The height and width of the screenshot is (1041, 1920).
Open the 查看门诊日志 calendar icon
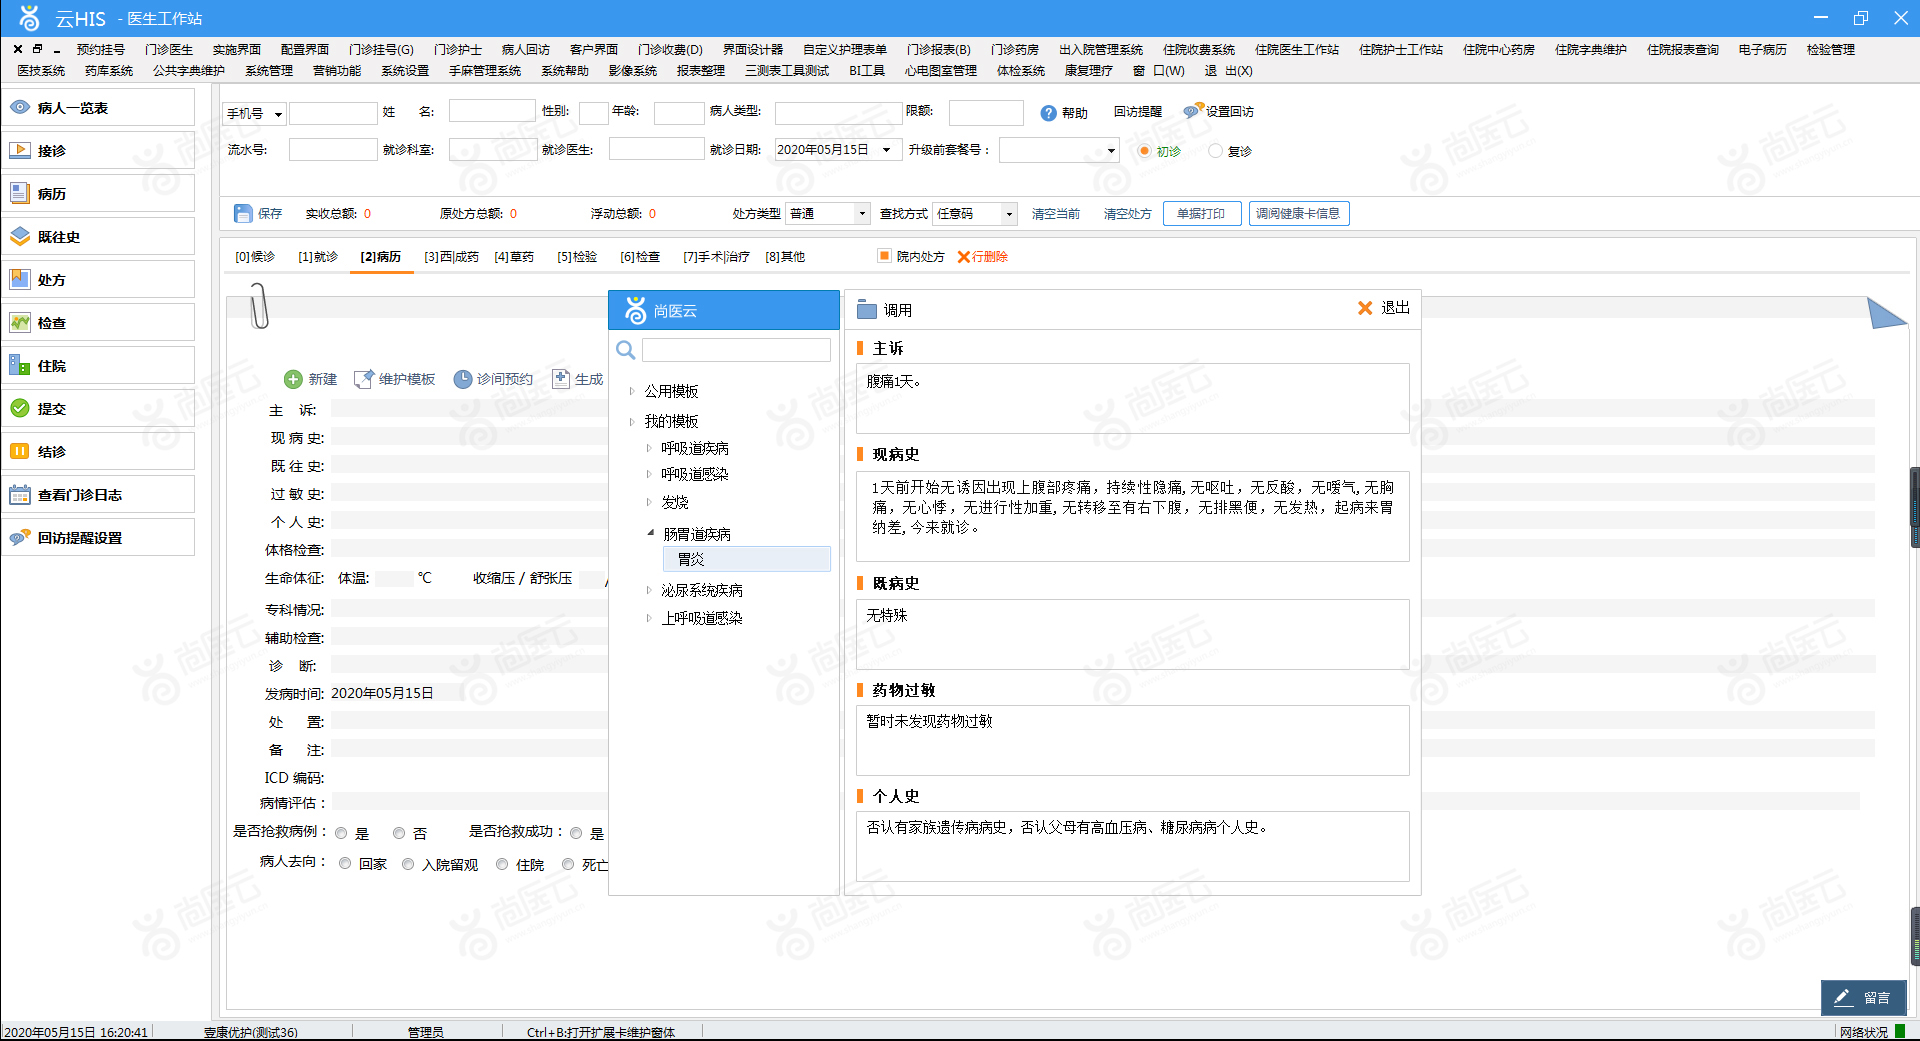[x=20, y=494]
